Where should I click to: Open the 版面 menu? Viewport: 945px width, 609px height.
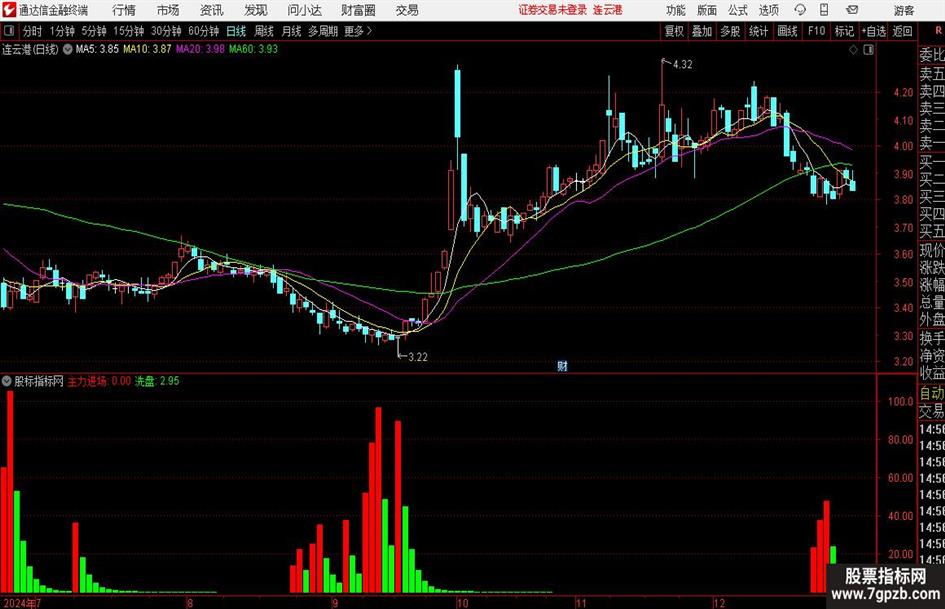click(x=707, y=10)
